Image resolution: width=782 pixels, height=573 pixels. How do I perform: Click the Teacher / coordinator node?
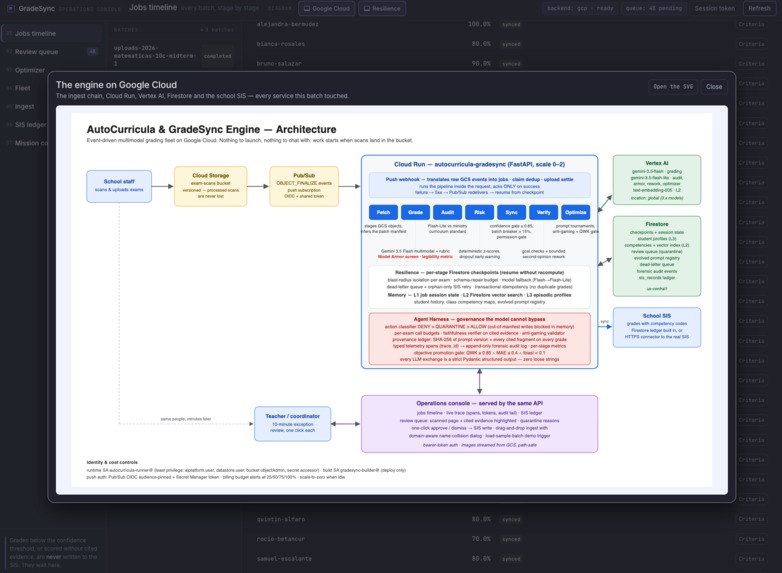pyautogui.click(x=293, y=424)
